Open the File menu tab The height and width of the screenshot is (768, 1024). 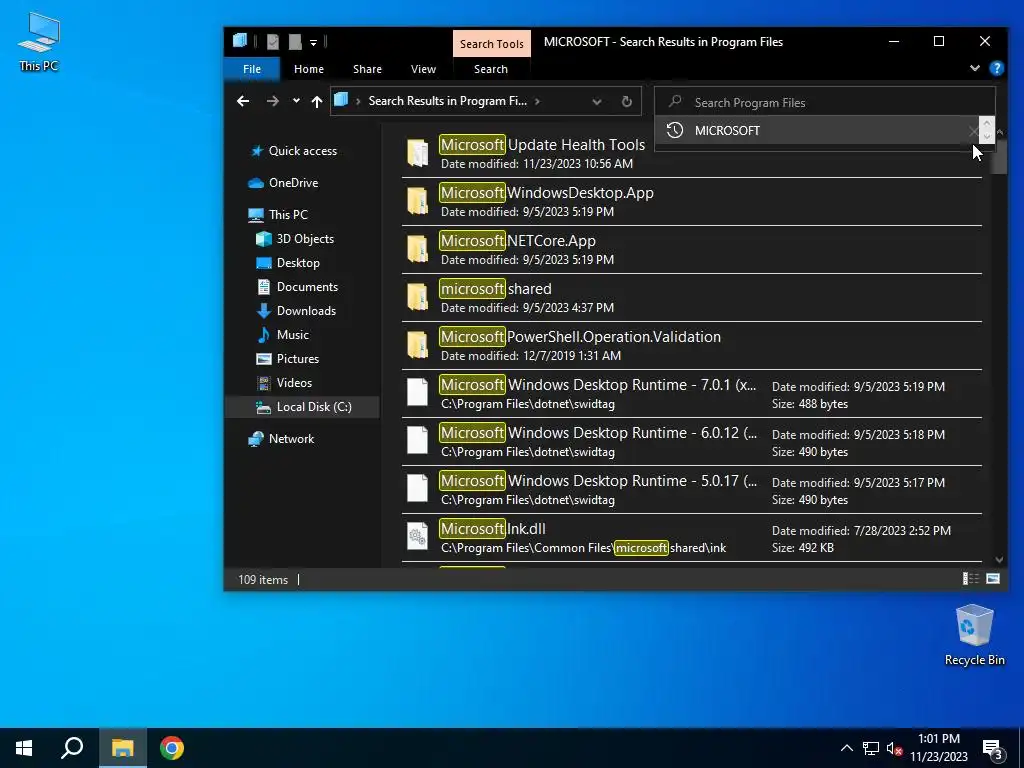point(252,69)
